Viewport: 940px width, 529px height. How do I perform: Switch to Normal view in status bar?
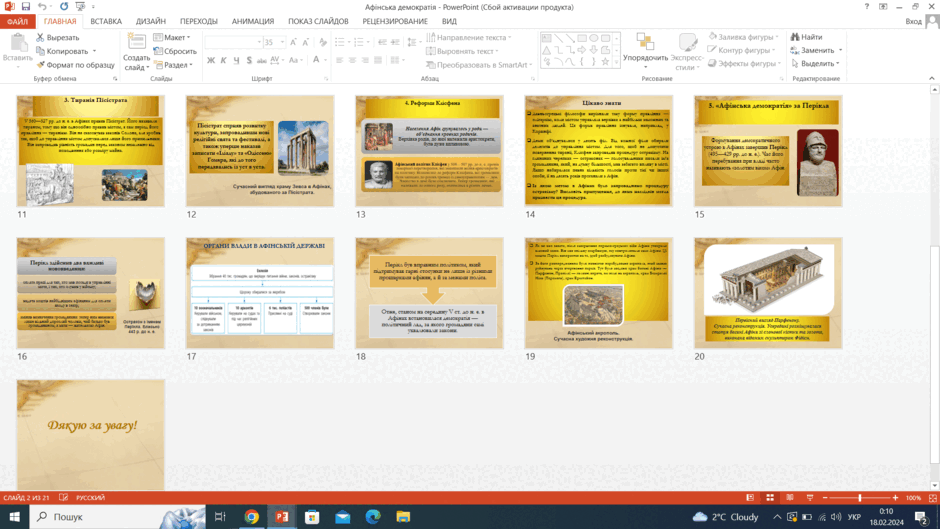(750, 498)
